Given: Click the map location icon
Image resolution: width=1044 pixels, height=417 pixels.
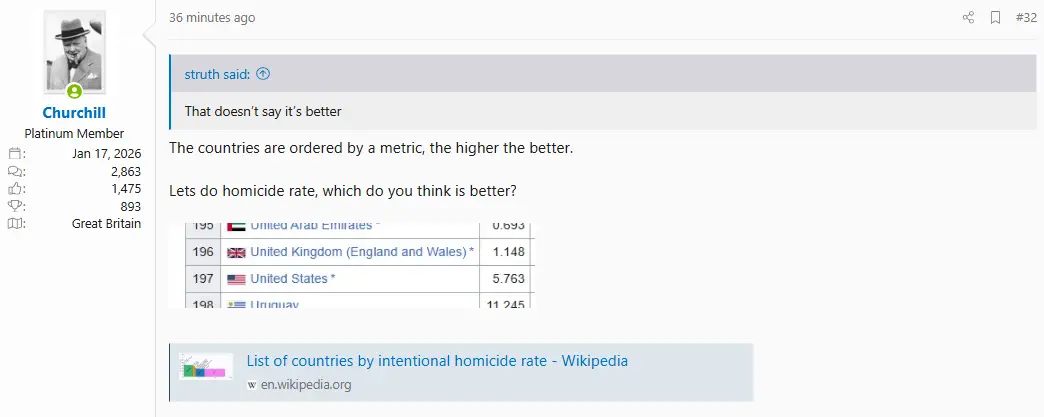Looking at the screenshot, I should click(x=16, y=224).
